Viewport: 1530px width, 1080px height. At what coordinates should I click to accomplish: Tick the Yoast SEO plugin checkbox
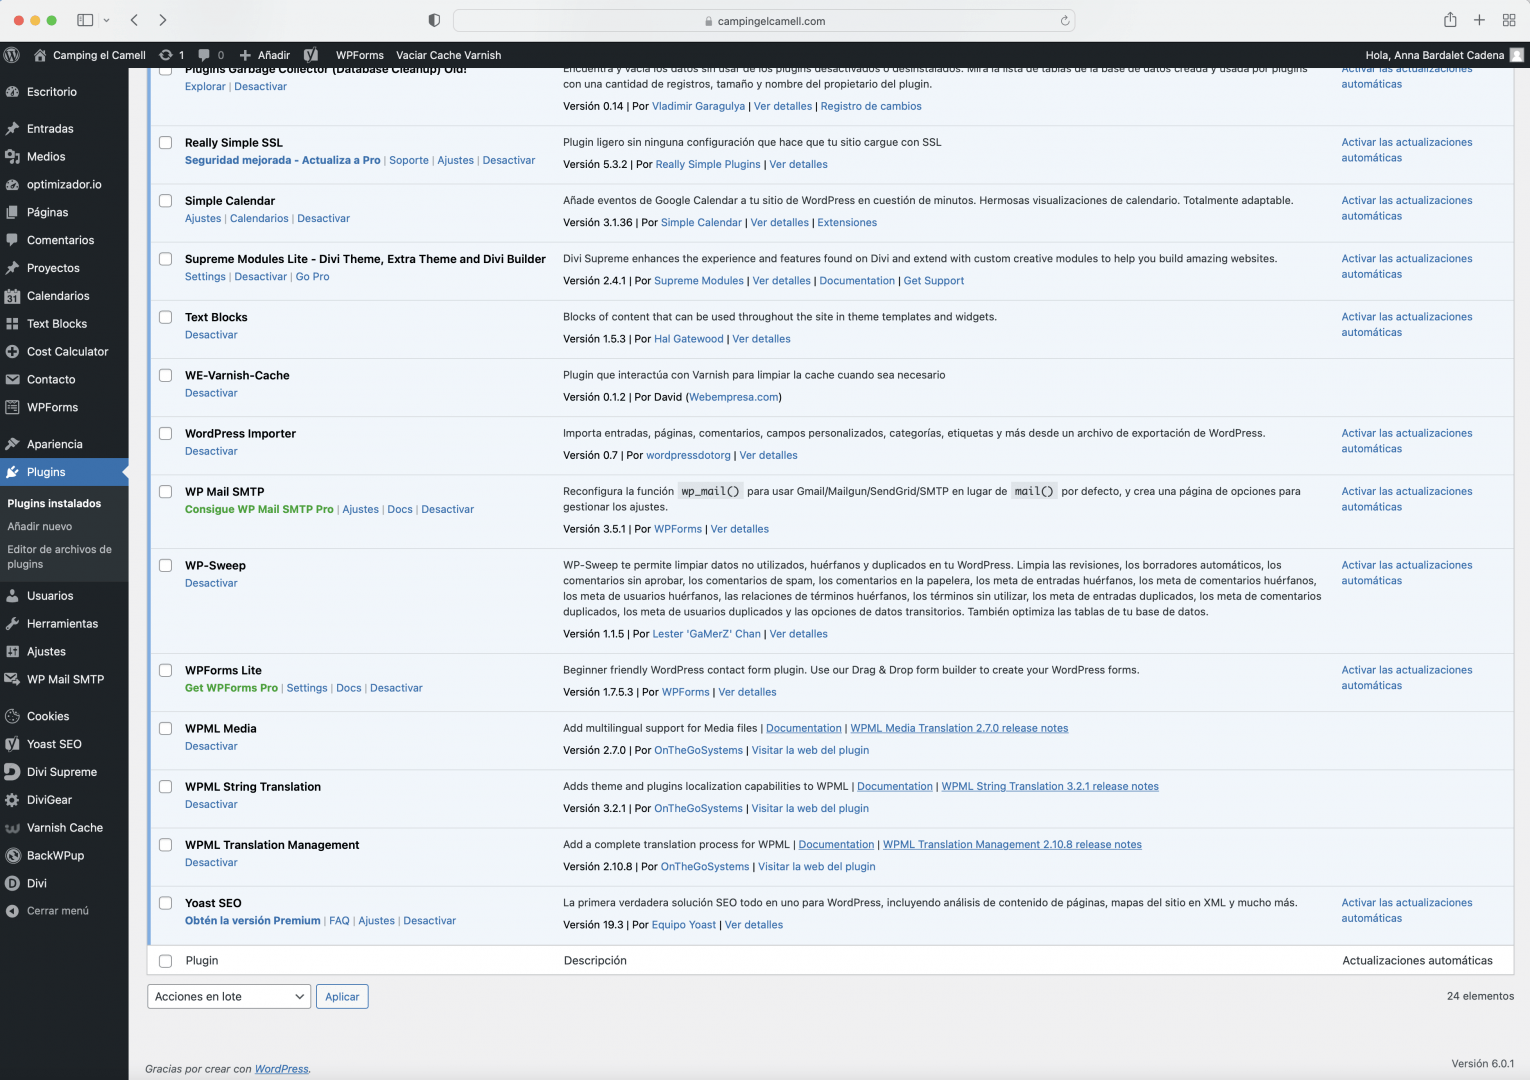click(166, 903)
